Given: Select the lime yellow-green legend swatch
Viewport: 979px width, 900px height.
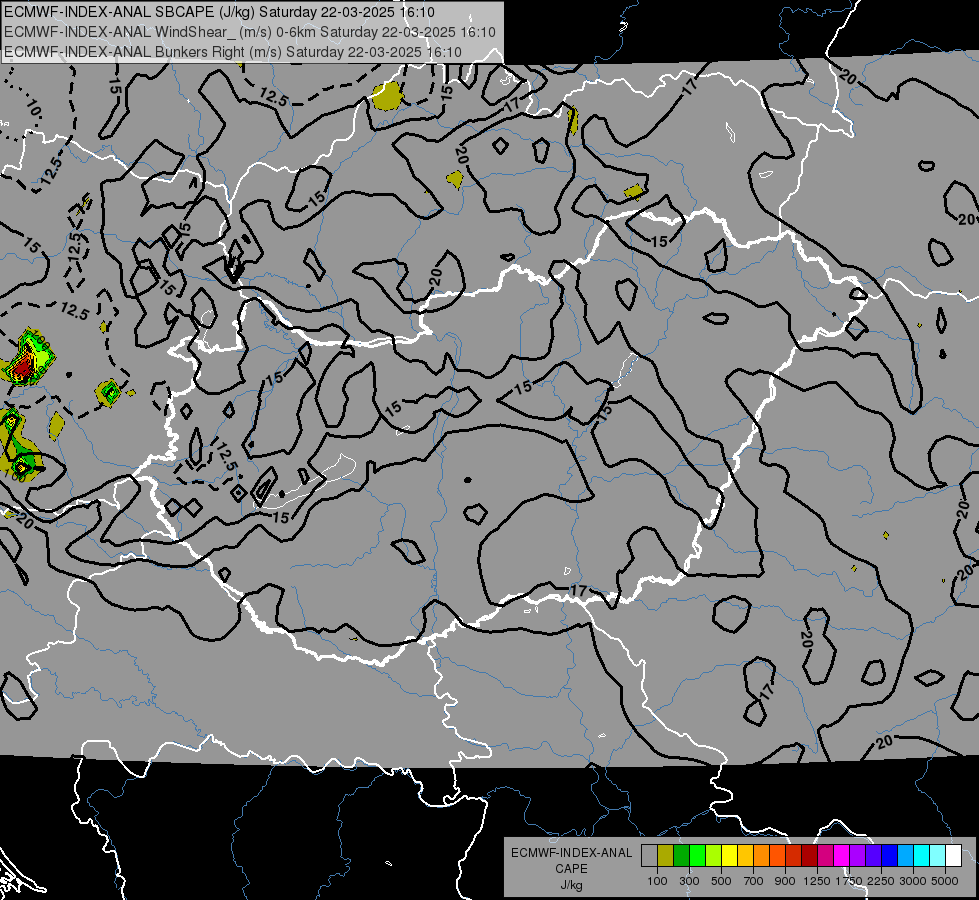Looking at the screenshot, I should [714, 855].
